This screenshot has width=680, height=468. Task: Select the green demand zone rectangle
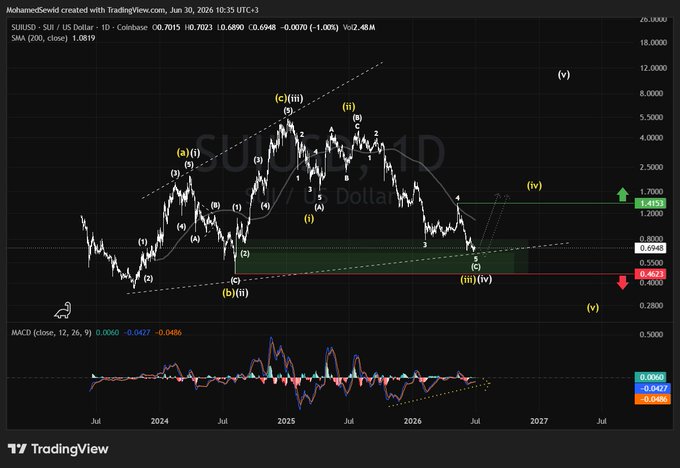coord(382,256)
